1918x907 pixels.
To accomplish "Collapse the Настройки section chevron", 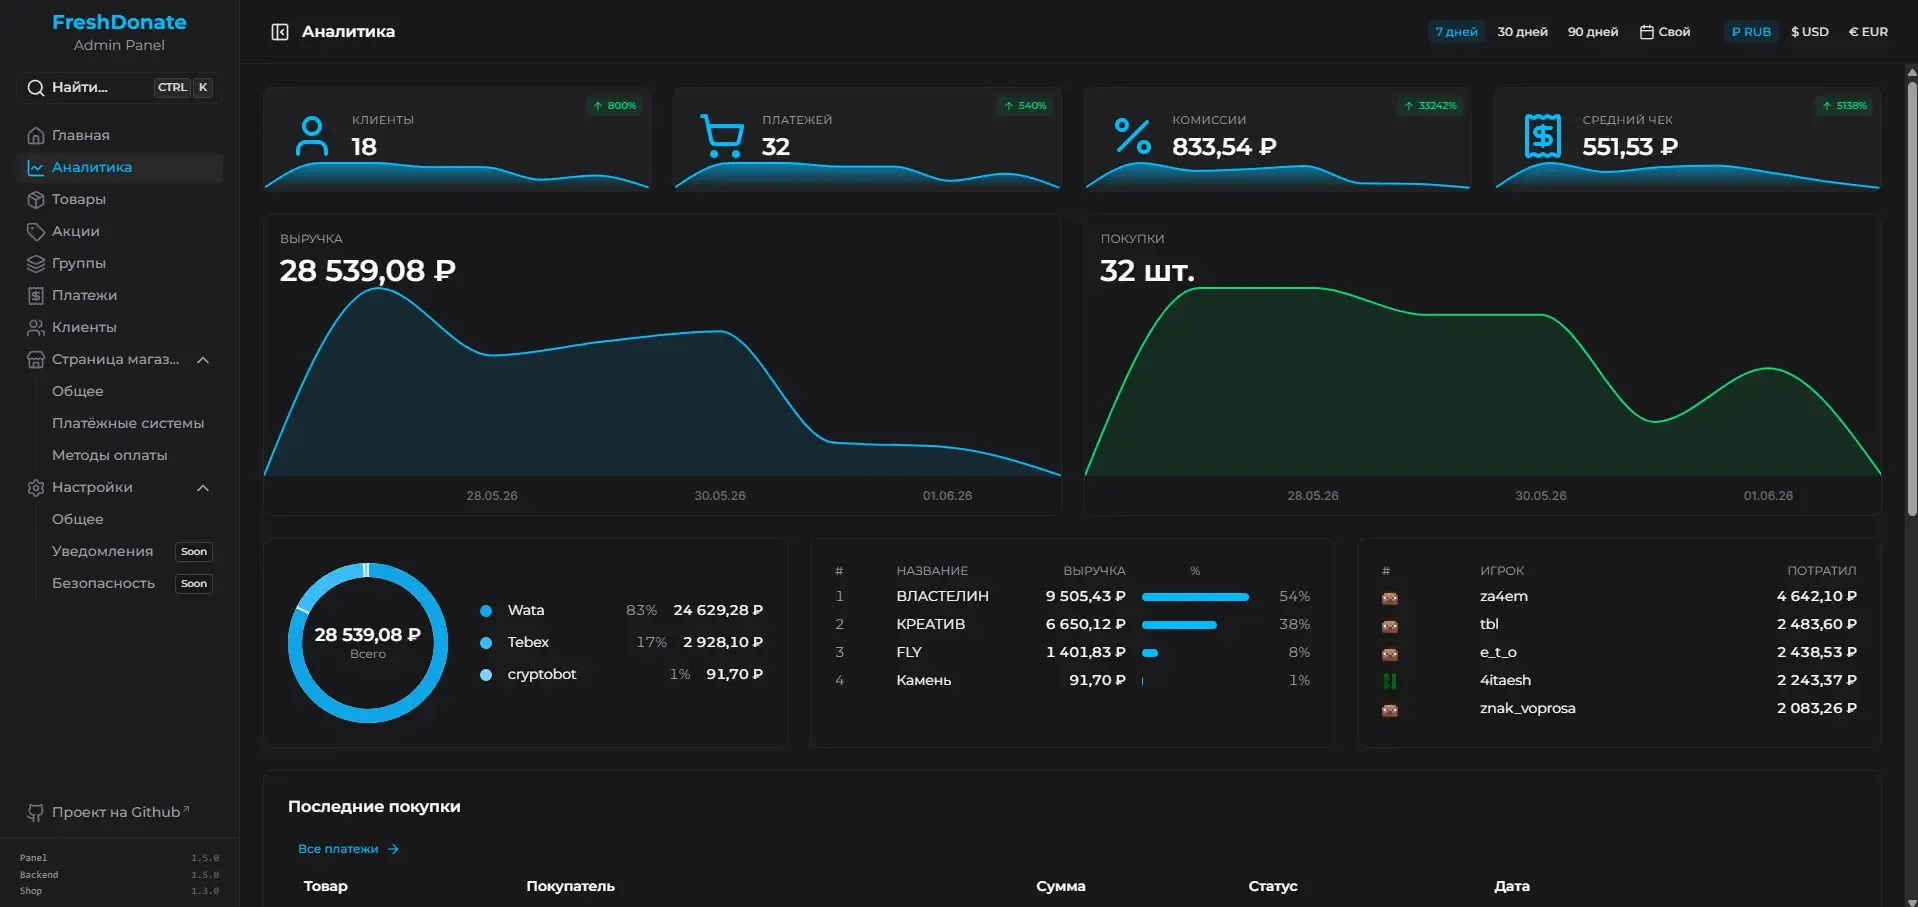I will pos(203,488).
